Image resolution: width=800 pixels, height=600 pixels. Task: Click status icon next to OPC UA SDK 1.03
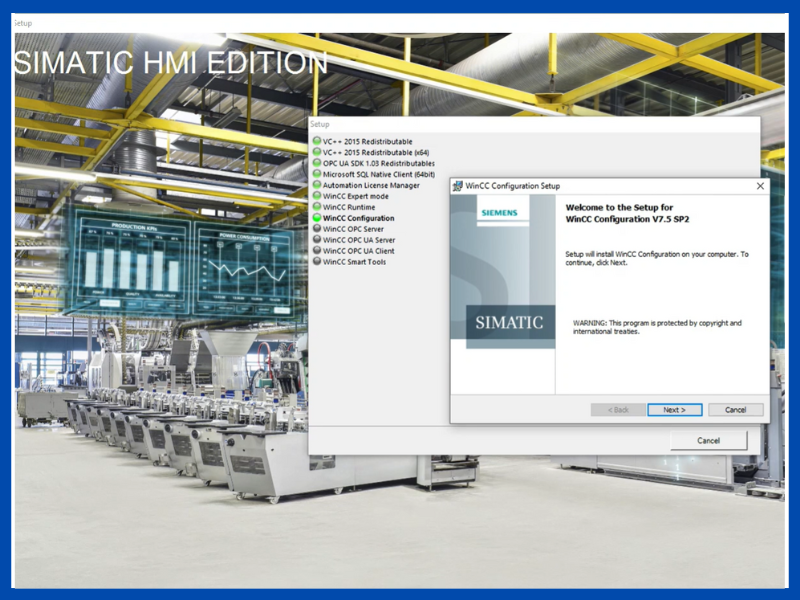[317, 163]
